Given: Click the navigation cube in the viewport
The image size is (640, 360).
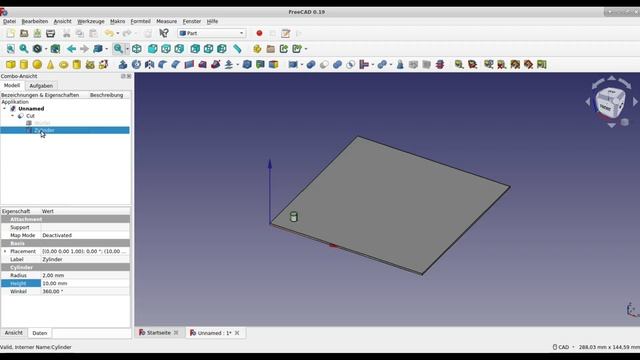Looking at the screenshot, I should pos(610,102).
